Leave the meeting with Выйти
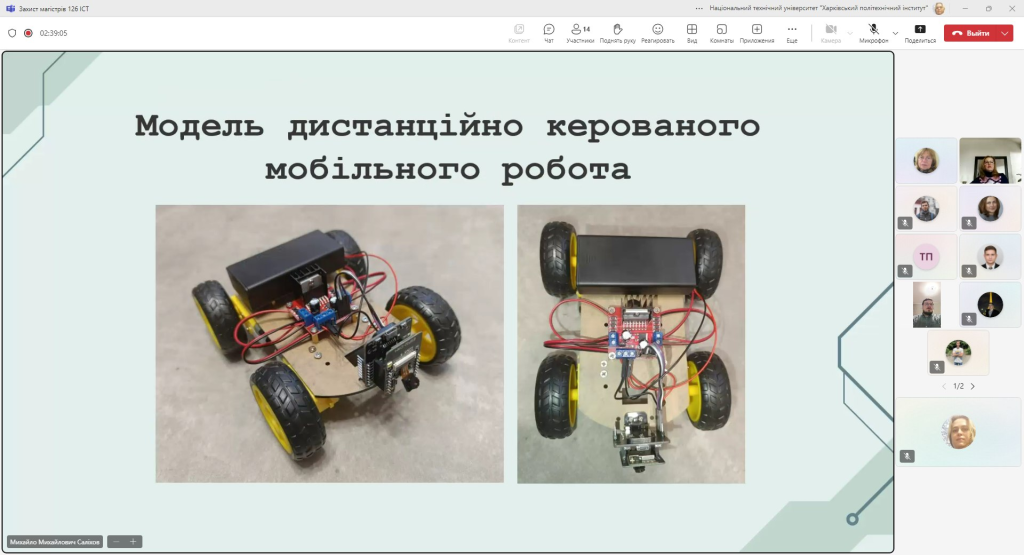The width and height of the screenshot is (1024, 555). 970,33
